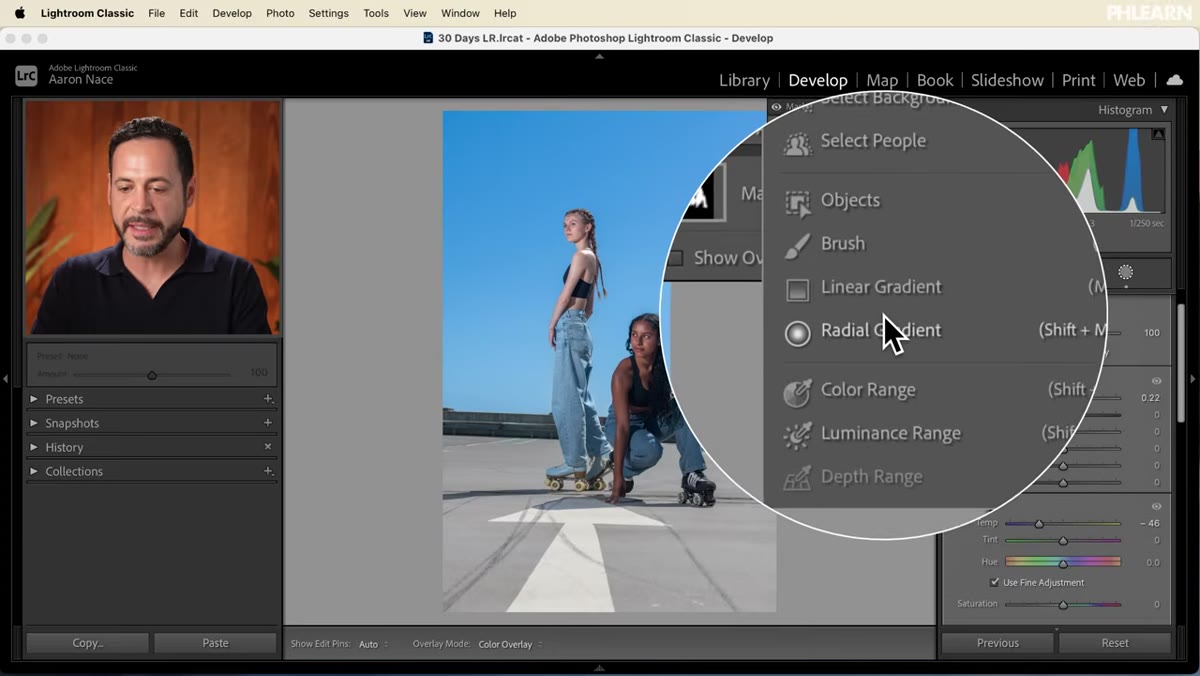Screen dimensions: 1200x676
Task: Toggle histogram highlight clipping indicator
Action: [1158, 133]
